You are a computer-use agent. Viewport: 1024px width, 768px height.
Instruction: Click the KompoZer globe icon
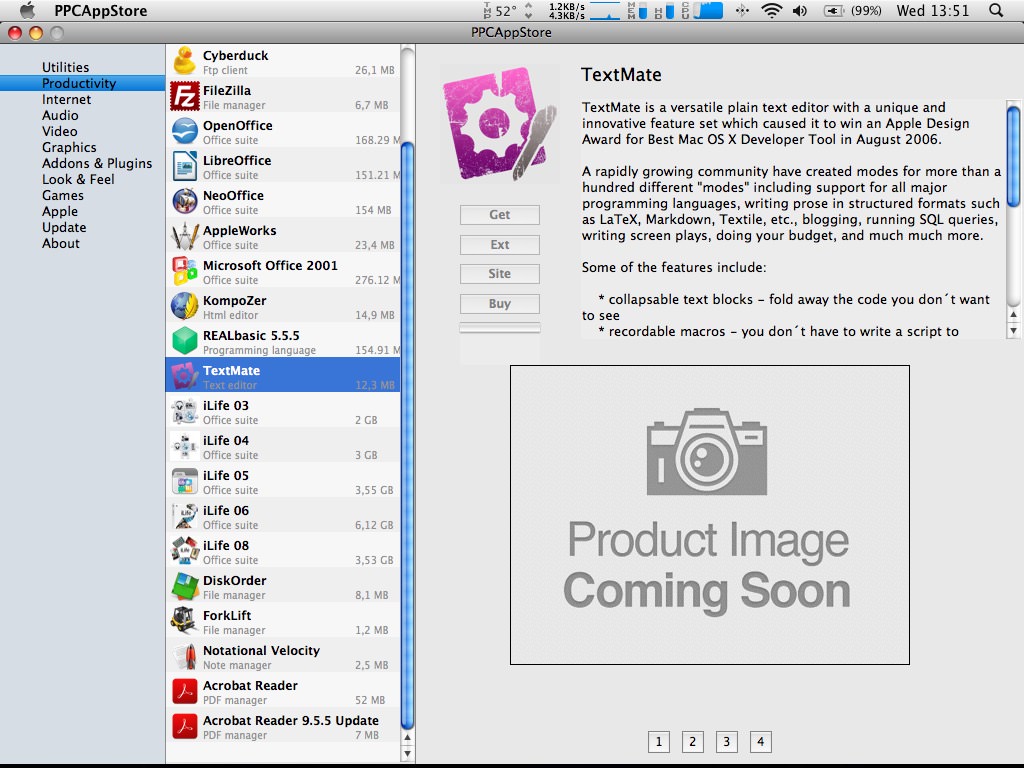tap(185, 306)
